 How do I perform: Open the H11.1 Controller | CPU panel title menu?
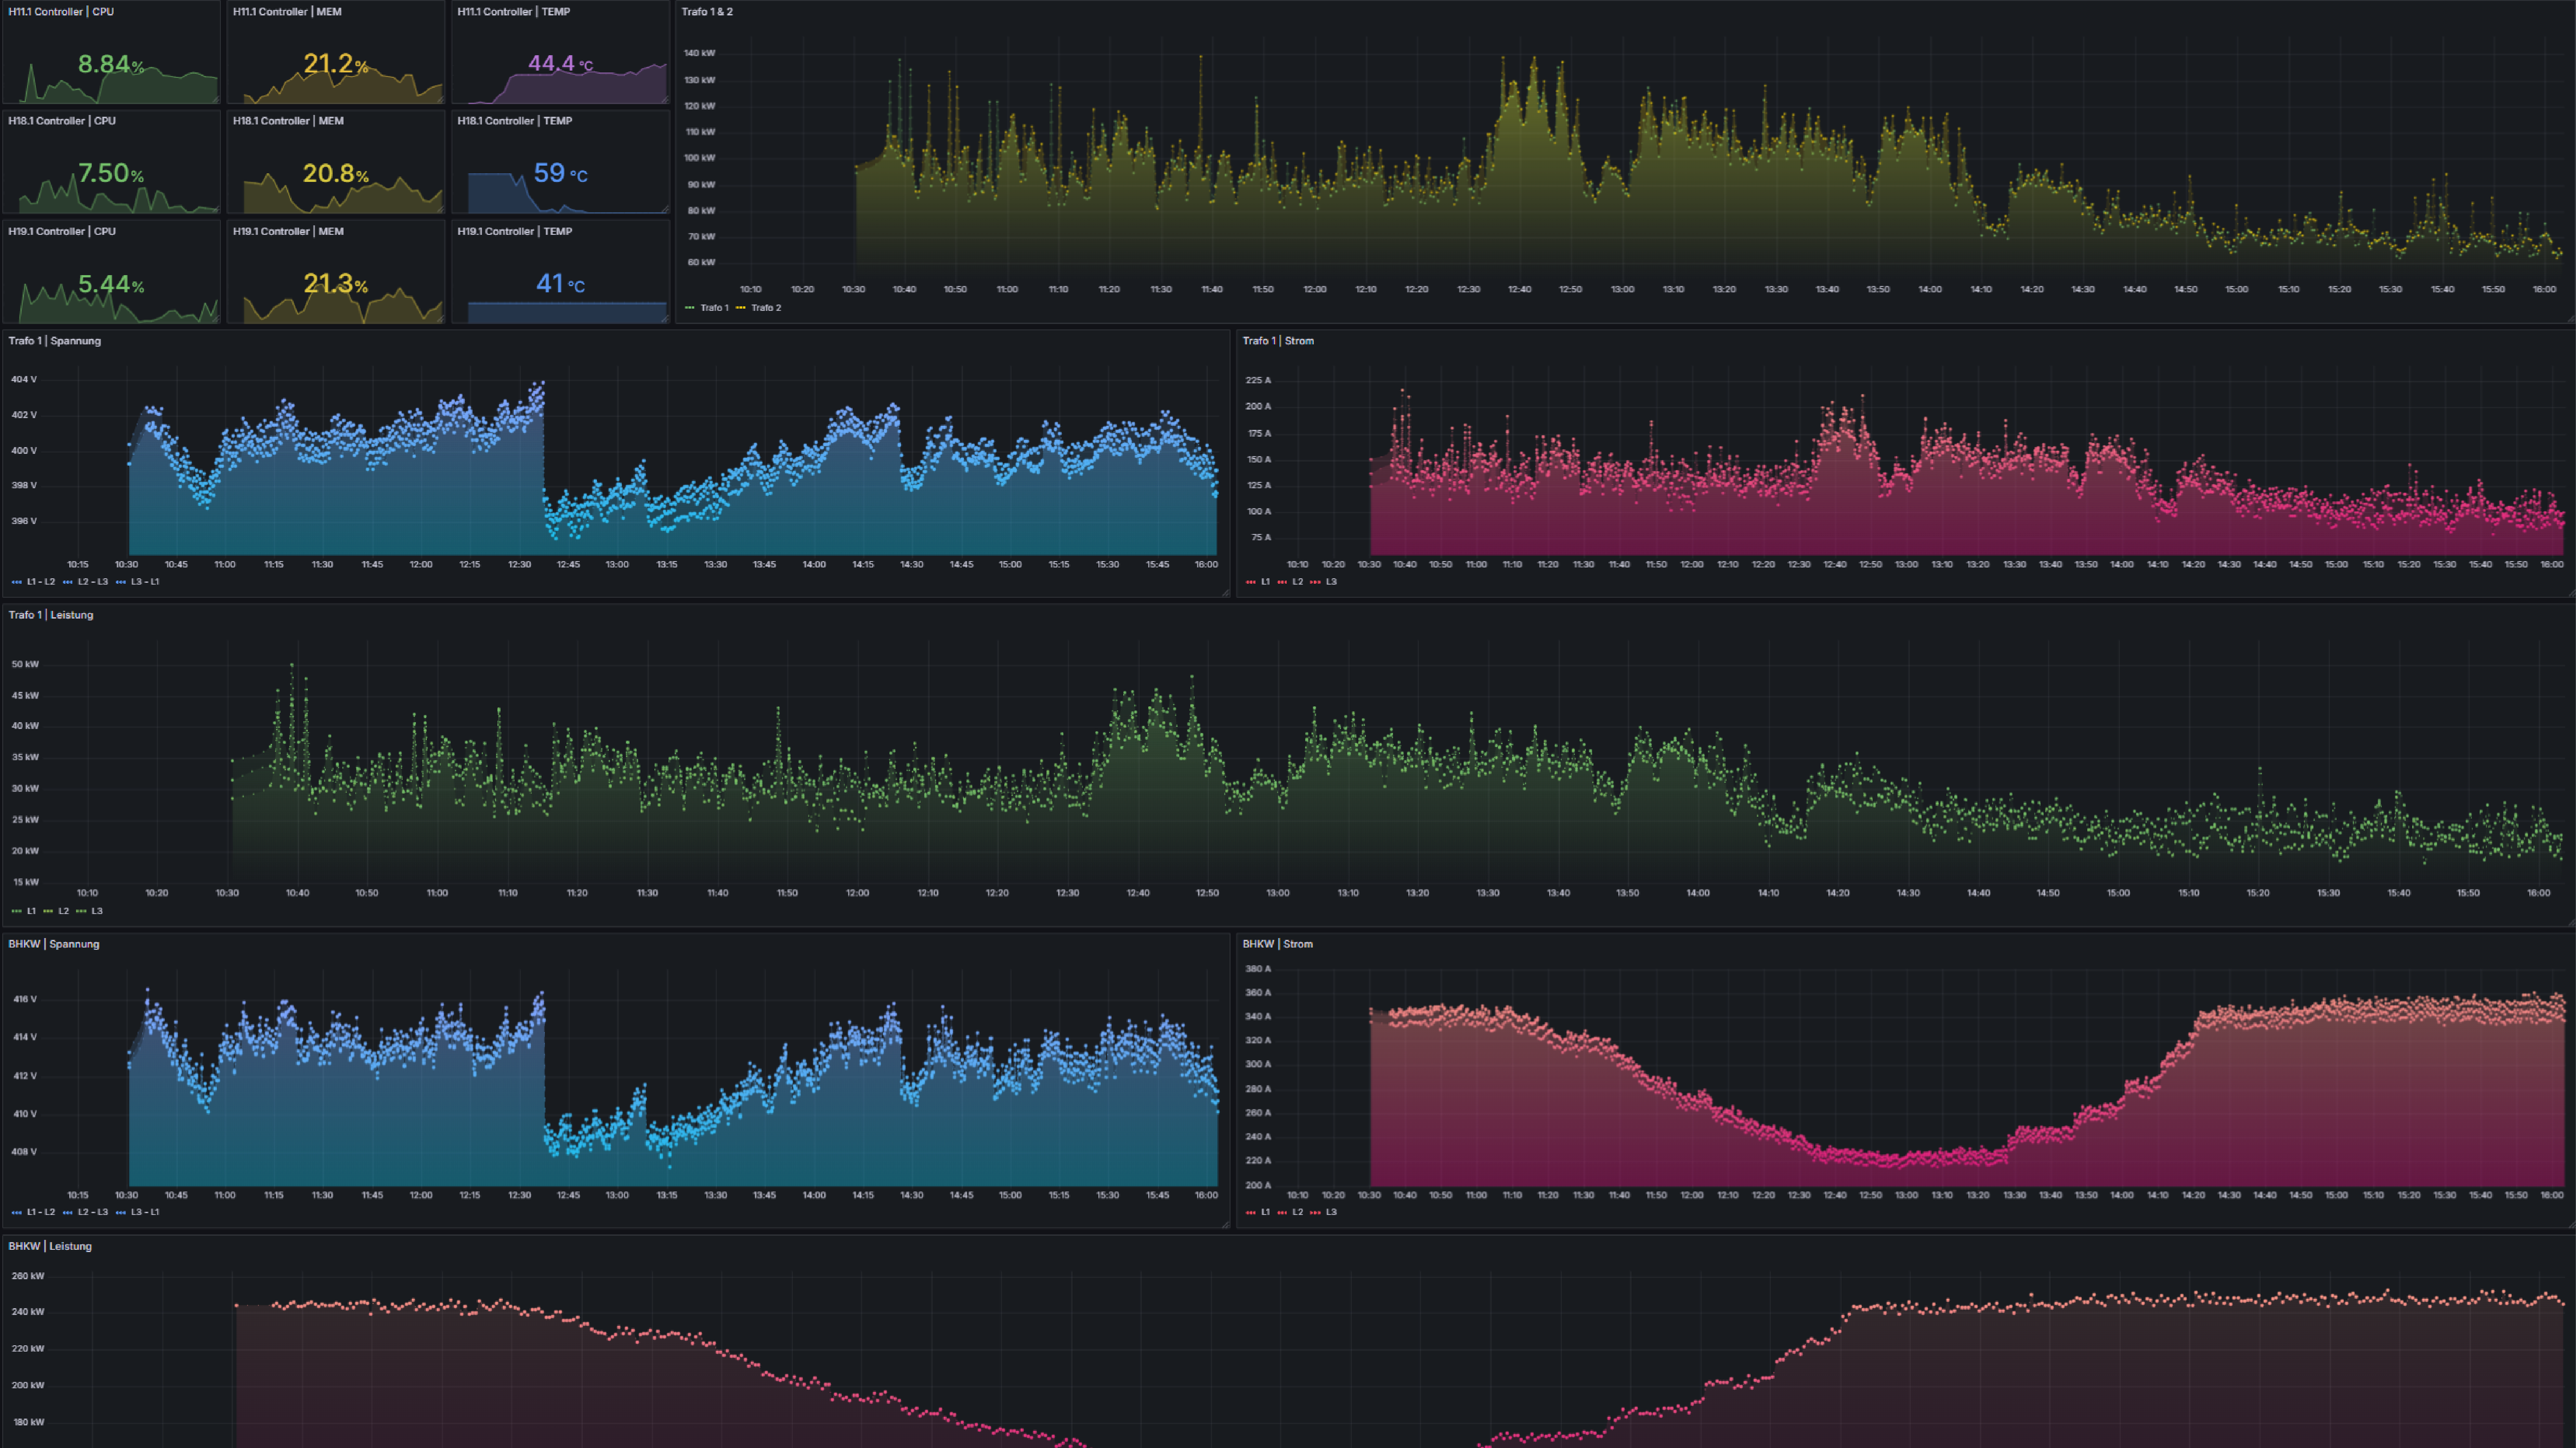tap(61, 12)
